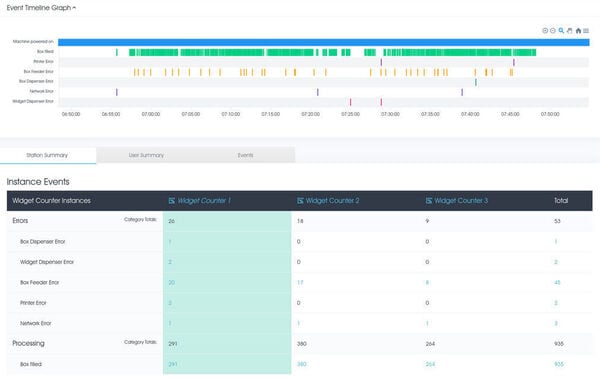Select the pan hand tool on the timeline
This screenshot has height=388, width=600.
[569, 31]
